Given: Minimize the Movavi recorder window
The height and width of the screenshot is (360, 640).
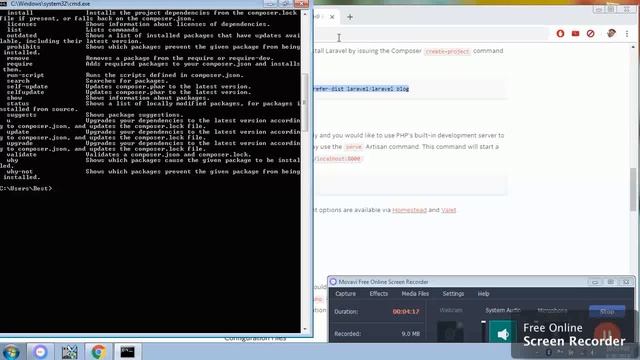Looking at the screenshot, I should tap(595, 282).
